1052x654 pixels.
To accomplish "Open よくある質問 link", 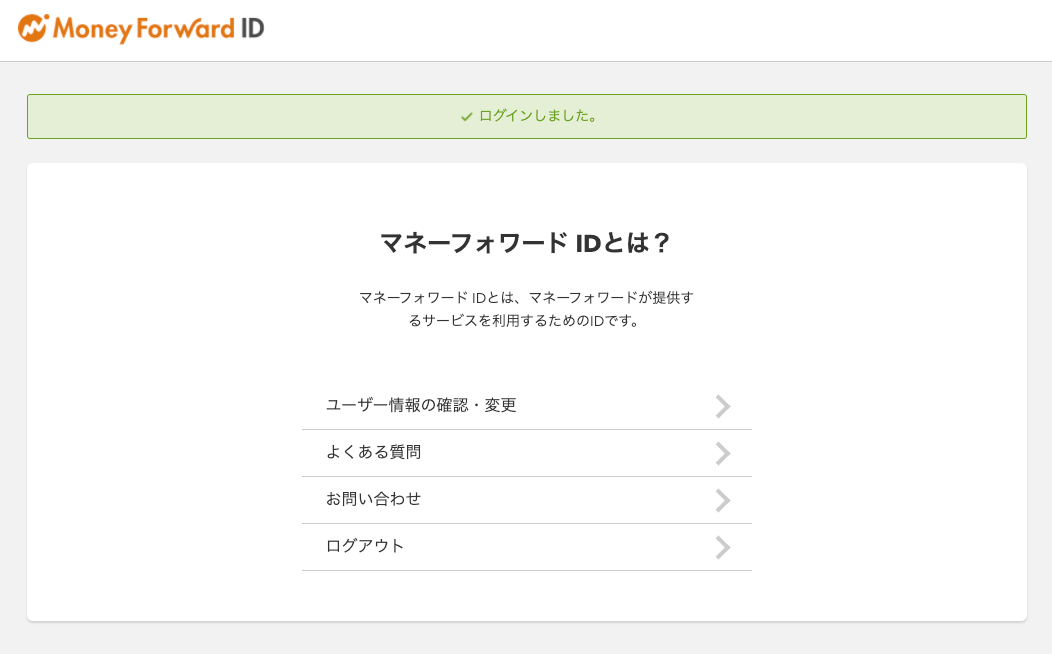I will pos(527,453).
